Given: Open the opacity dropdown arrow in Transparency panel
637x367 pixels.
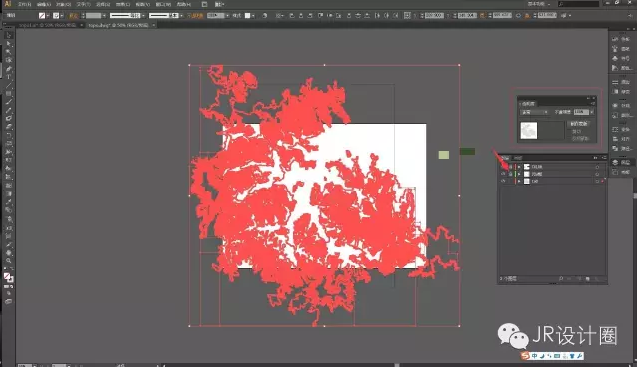Looking at the screenshot, I should pyautogui.click(x=592, y=112).
